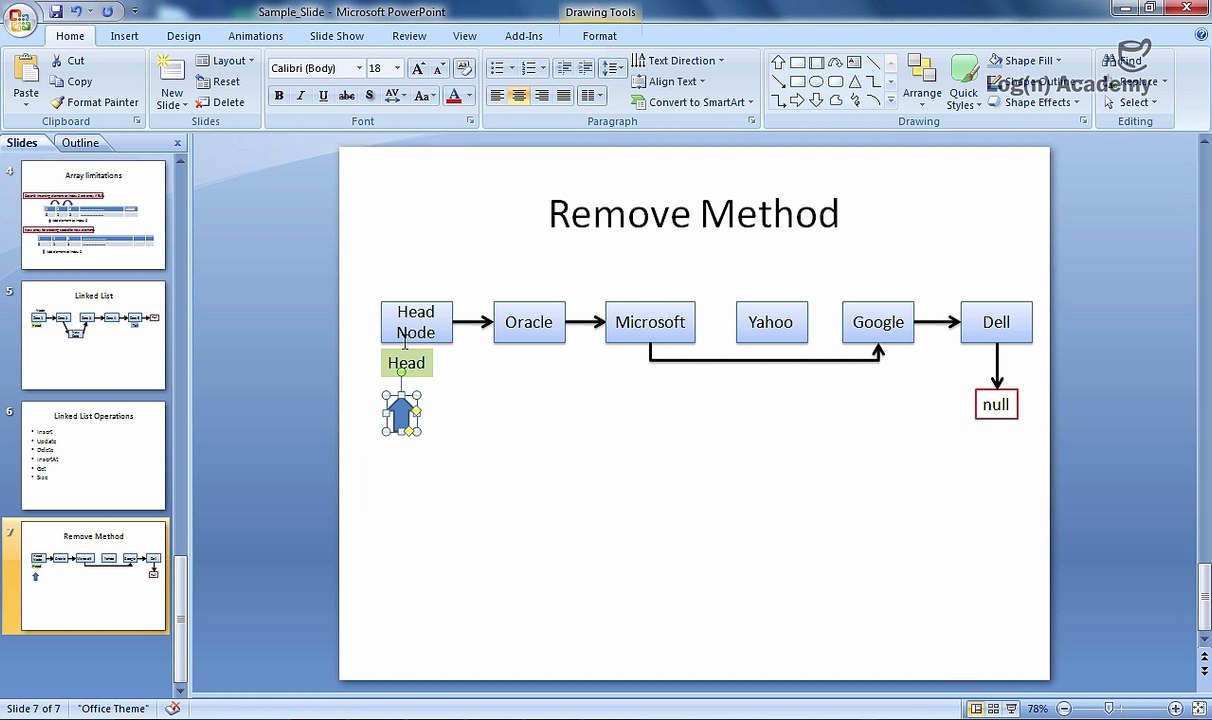Open PowerPoint Help
The height and width of the screenshot is (720, 1212).
[x=1201, y=35]
